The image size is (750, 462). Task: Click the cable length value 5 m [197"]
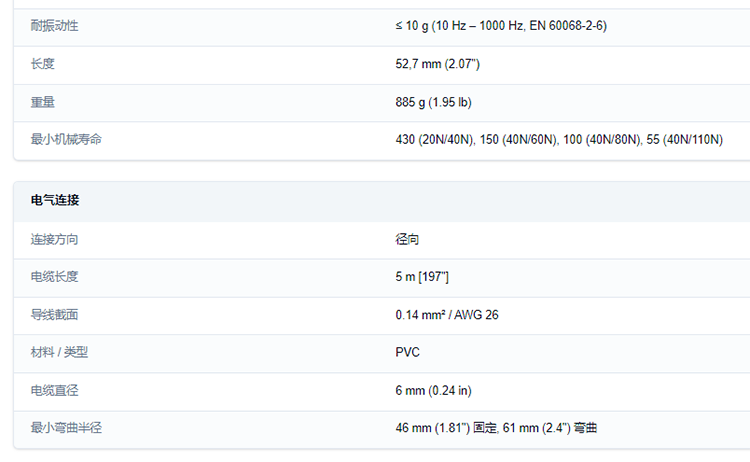[x=422, y=276]
